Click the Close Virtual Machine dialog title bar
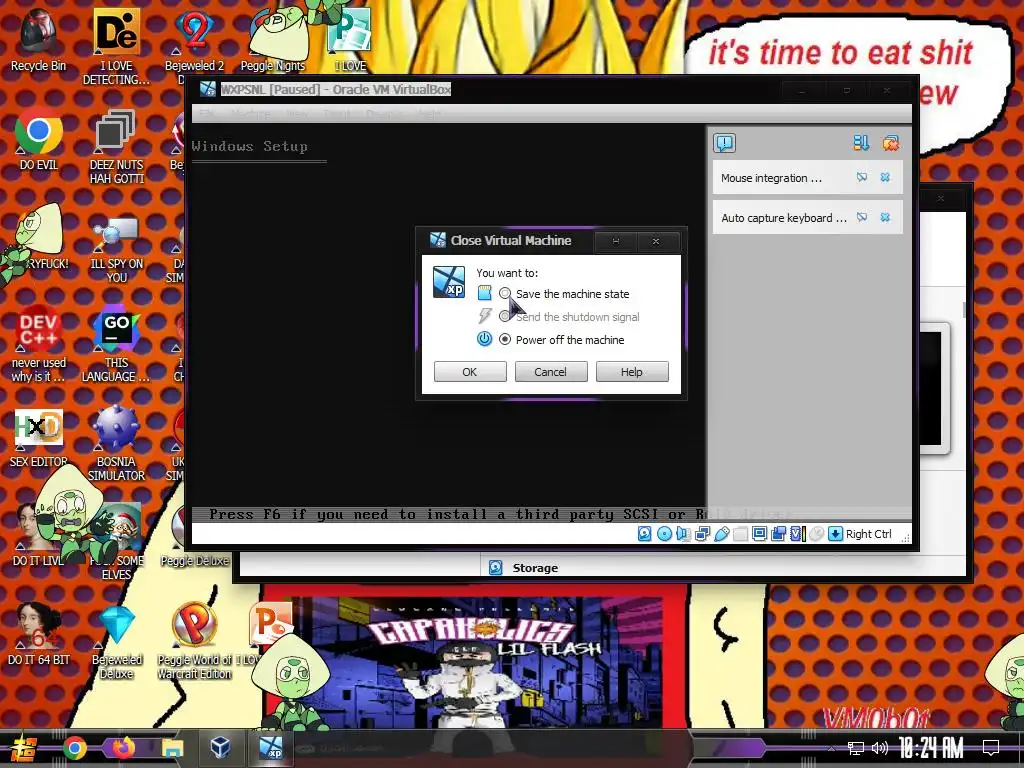The image size is (1024, 768). pyautogui.click(x=509, y=240)
